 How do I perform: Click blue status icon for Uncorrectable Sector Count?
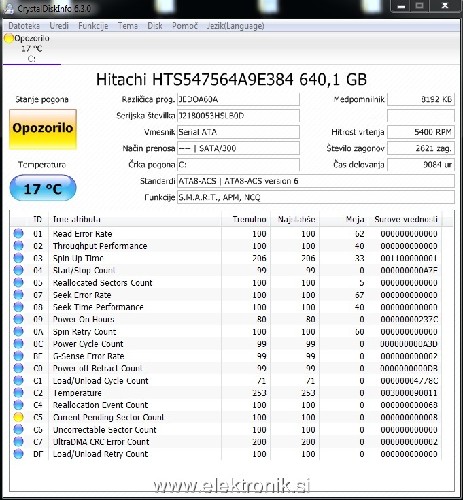click(18, 429)
